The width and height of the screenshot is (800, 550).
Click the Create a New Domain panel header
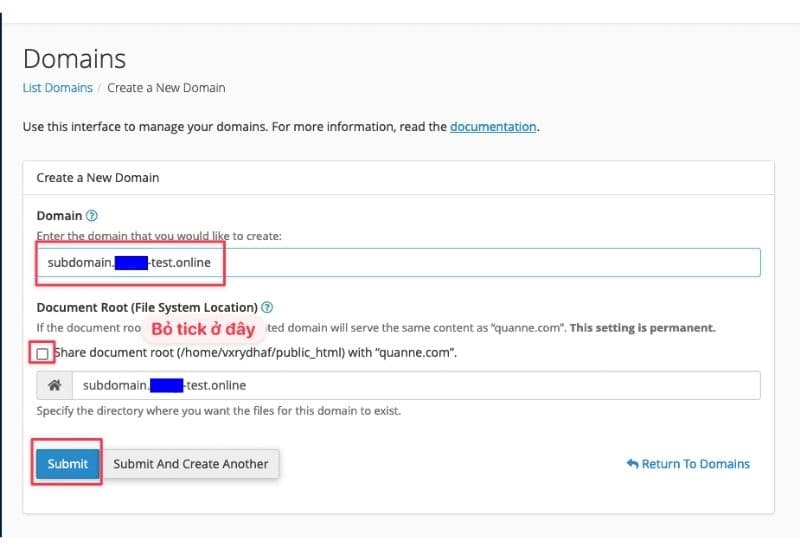398,178
